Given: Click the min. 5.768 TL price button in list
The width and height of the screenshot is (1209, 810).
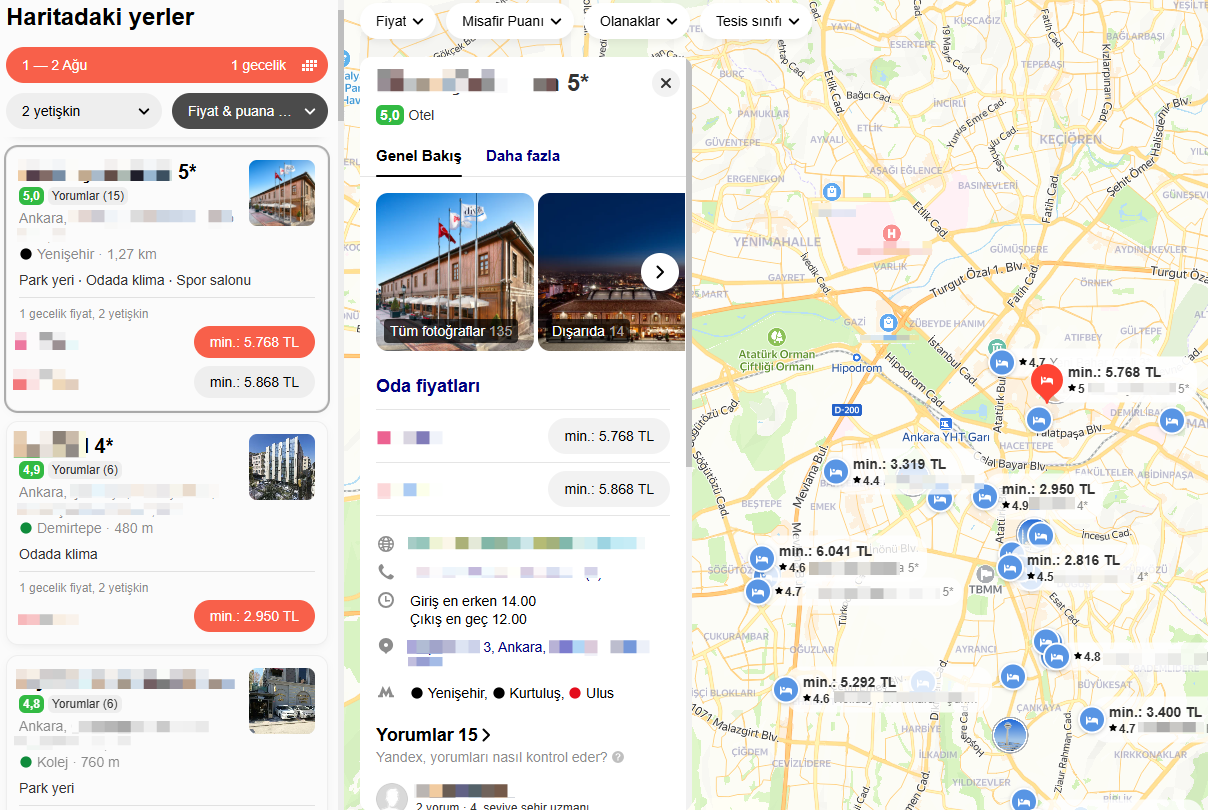Looking at the screenshot, I should pyautogui.click(x=254, y=342).
